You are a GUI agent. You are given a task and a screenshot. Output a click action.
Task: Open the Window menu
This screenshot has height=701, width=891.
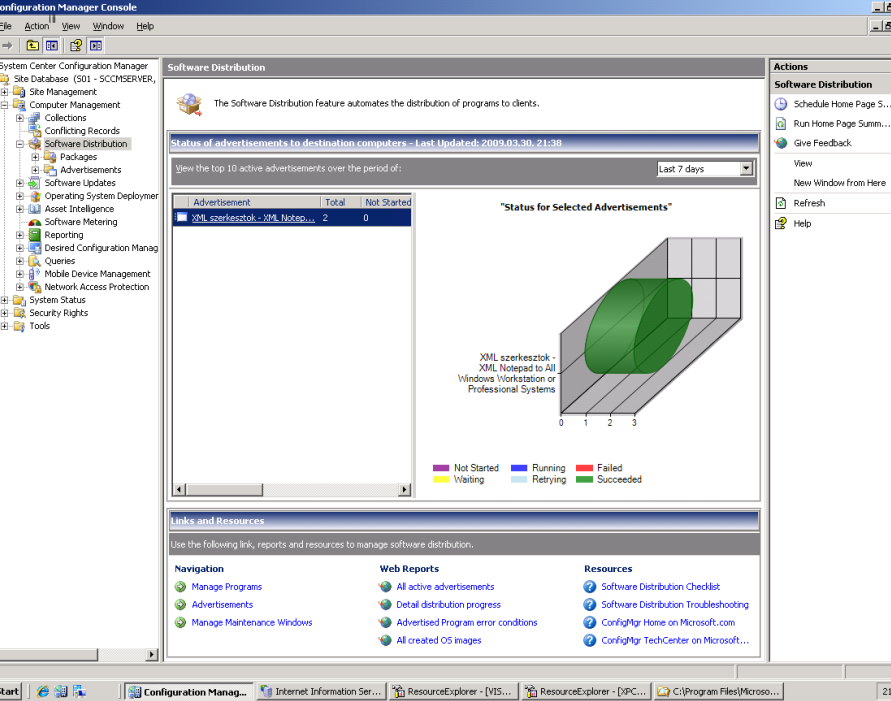[x=108, y=26]
